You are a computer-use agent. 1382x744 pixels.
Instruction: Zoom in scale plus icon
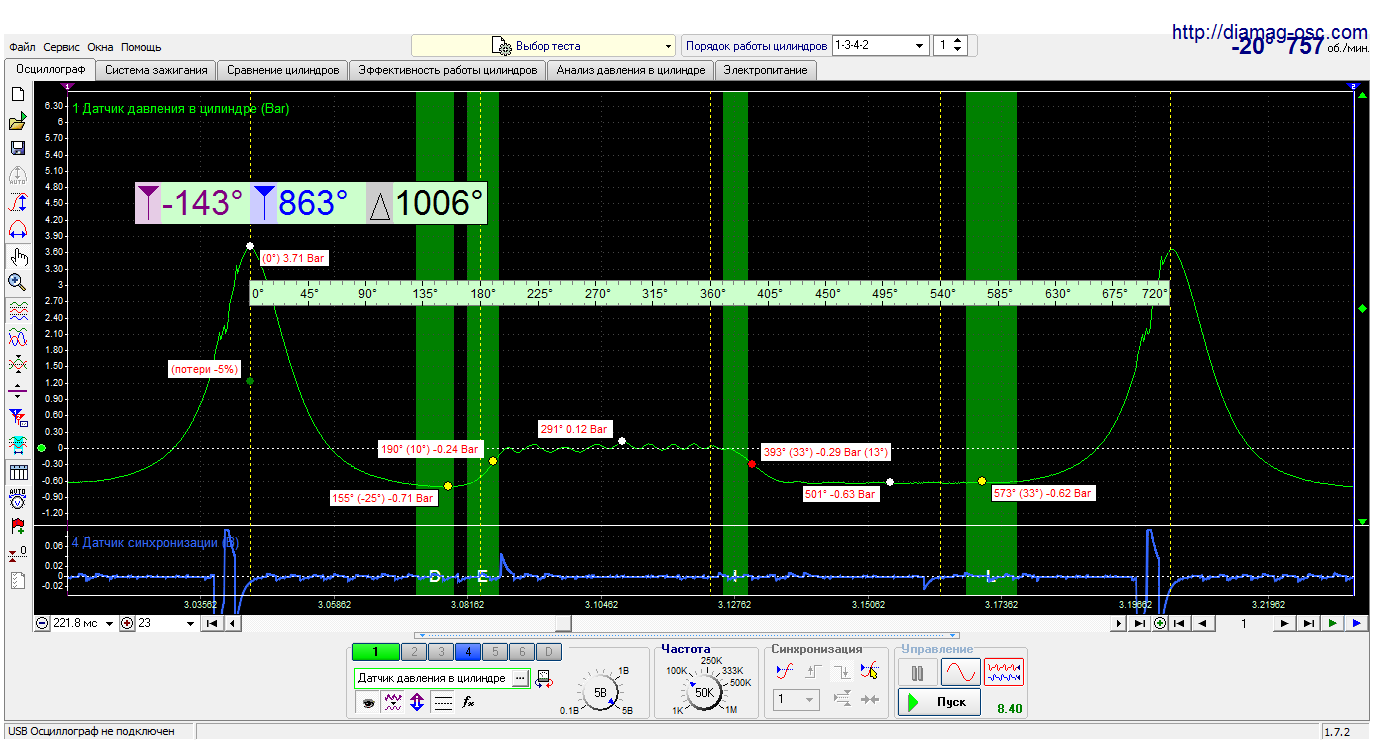(x=127, y=623)
